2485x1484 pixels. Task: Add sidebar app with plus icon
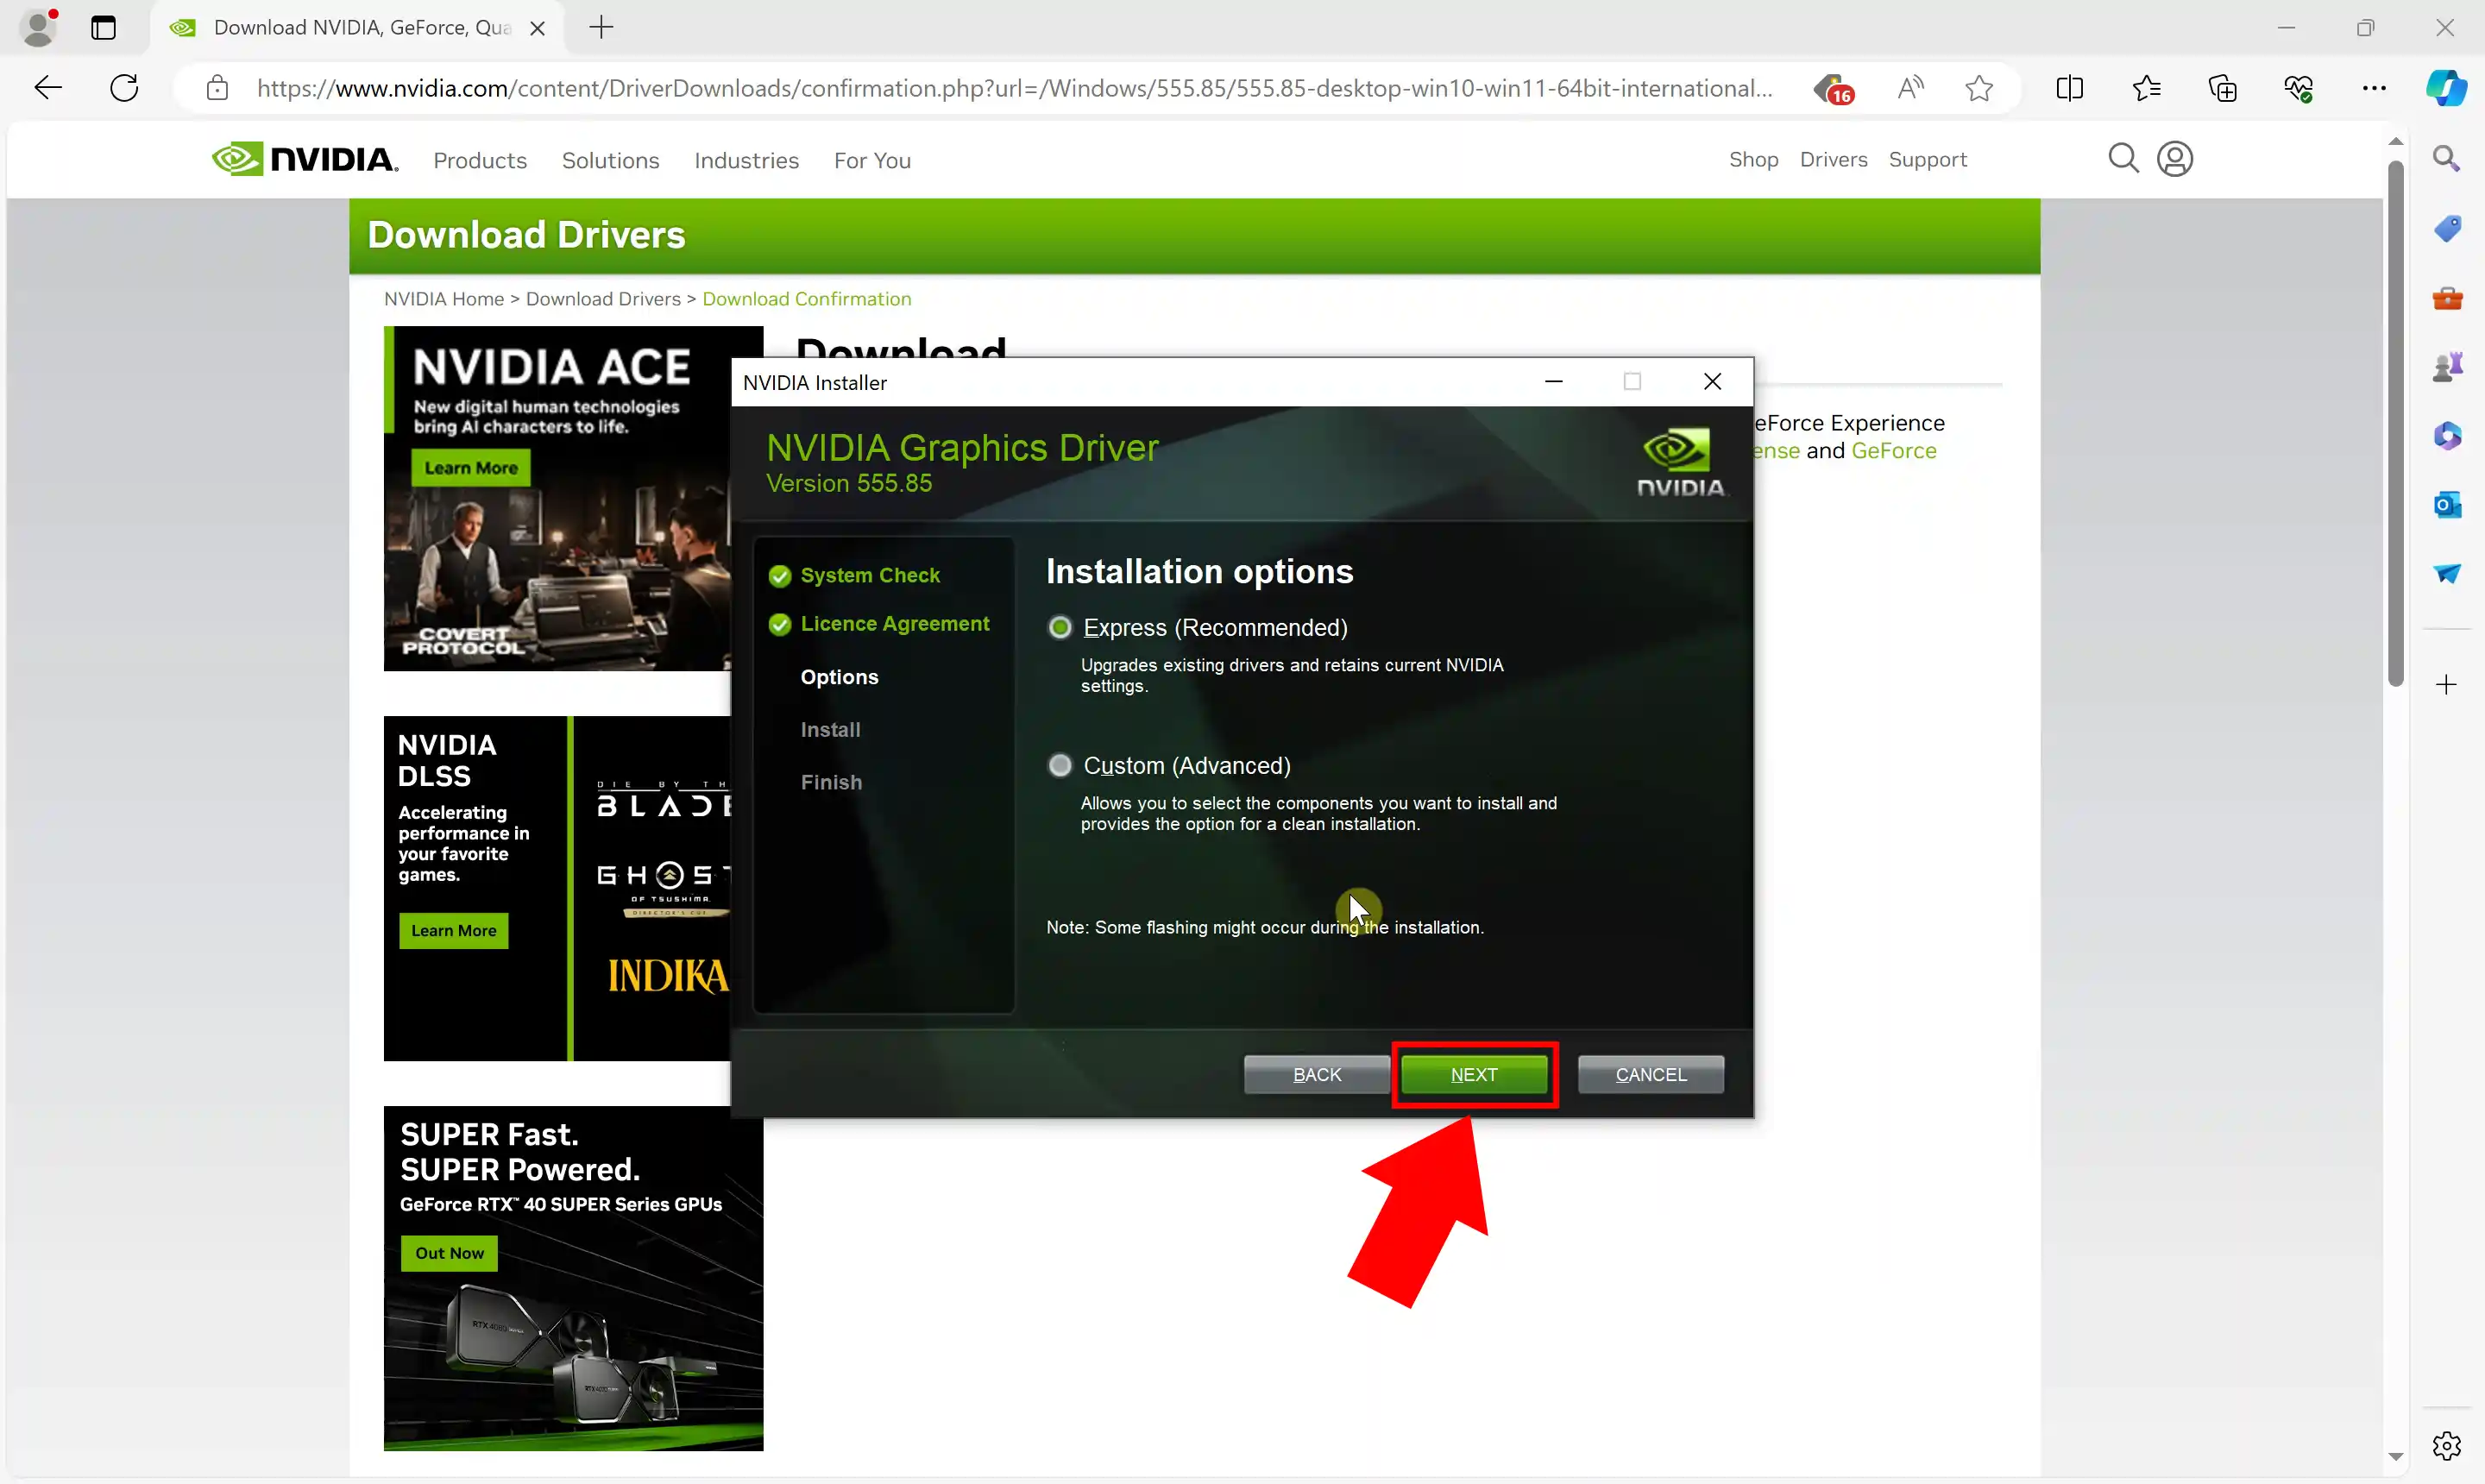point(2446,685)
